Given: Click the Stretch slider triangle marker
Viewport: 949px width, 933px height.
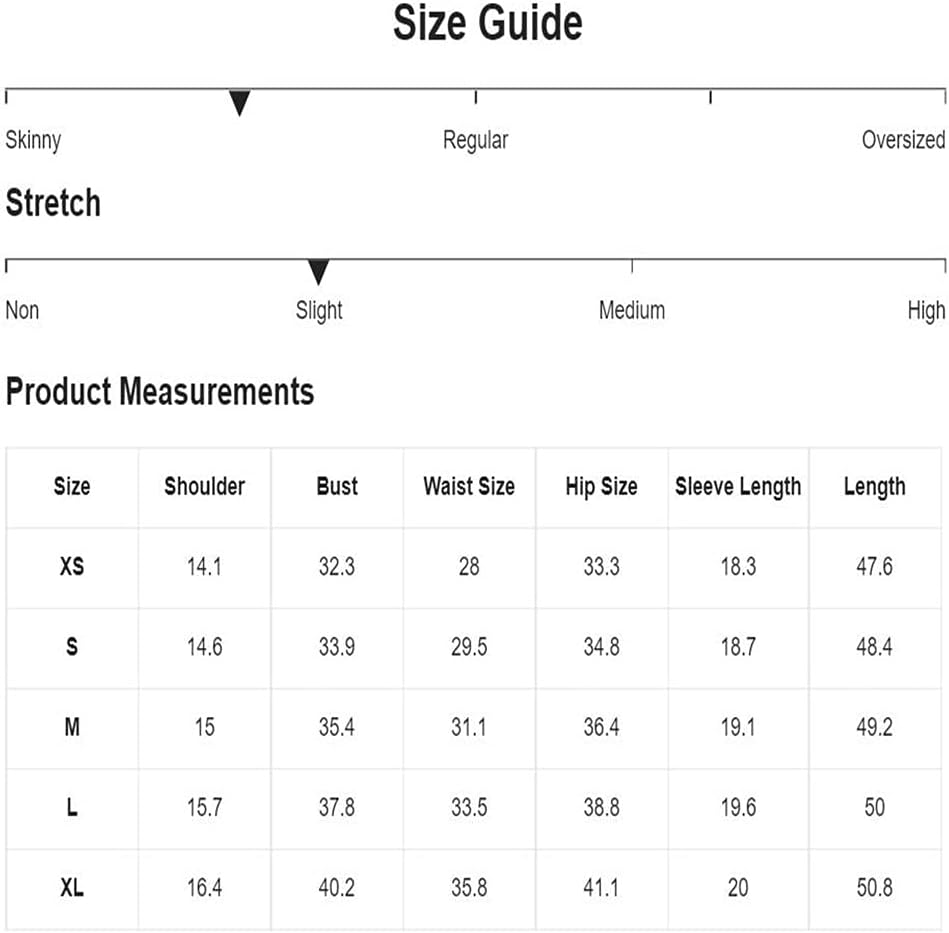Looking at the screenshot, I should (318, 272).
